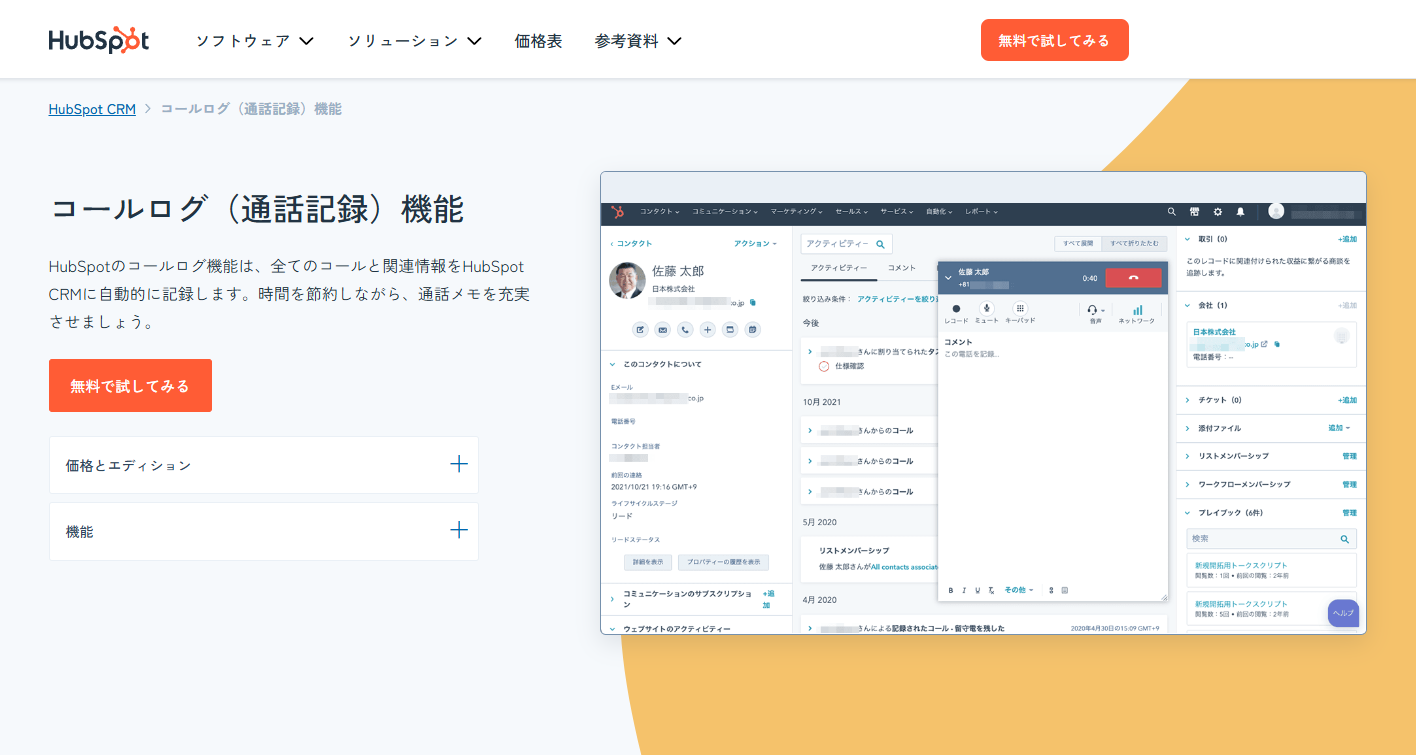Check the 仕様確認 task completion circle
The height and width of the screenshot is (755, 1416).
pos(824,366)
